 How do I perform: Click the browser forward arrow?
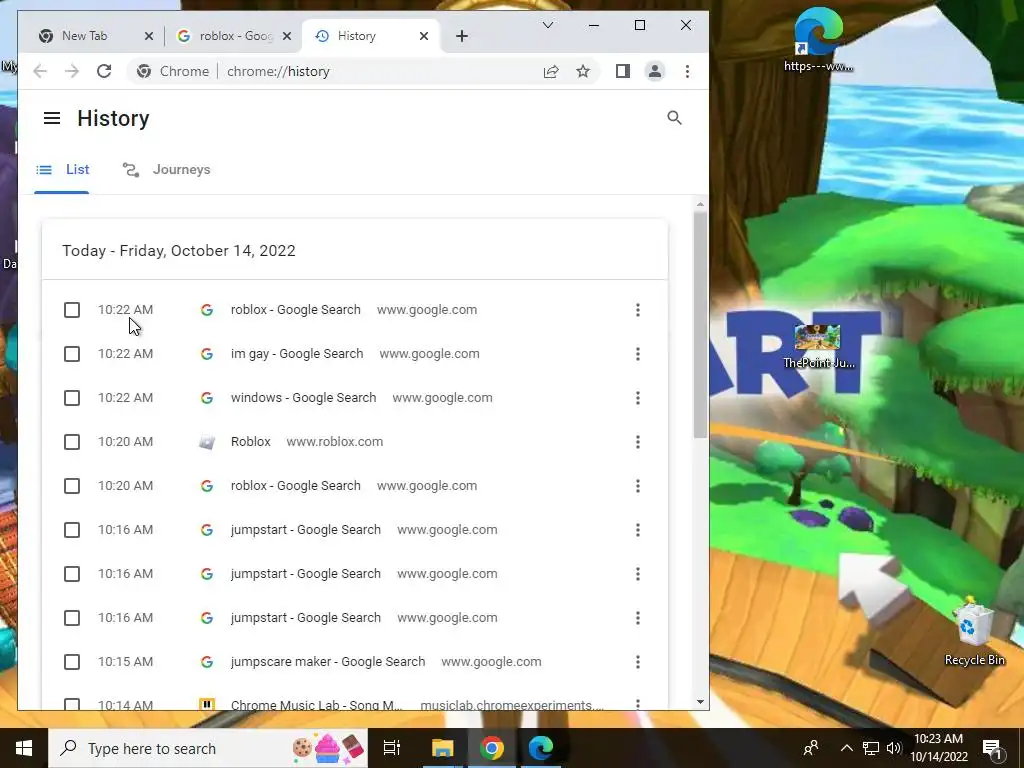pos(72,71)
